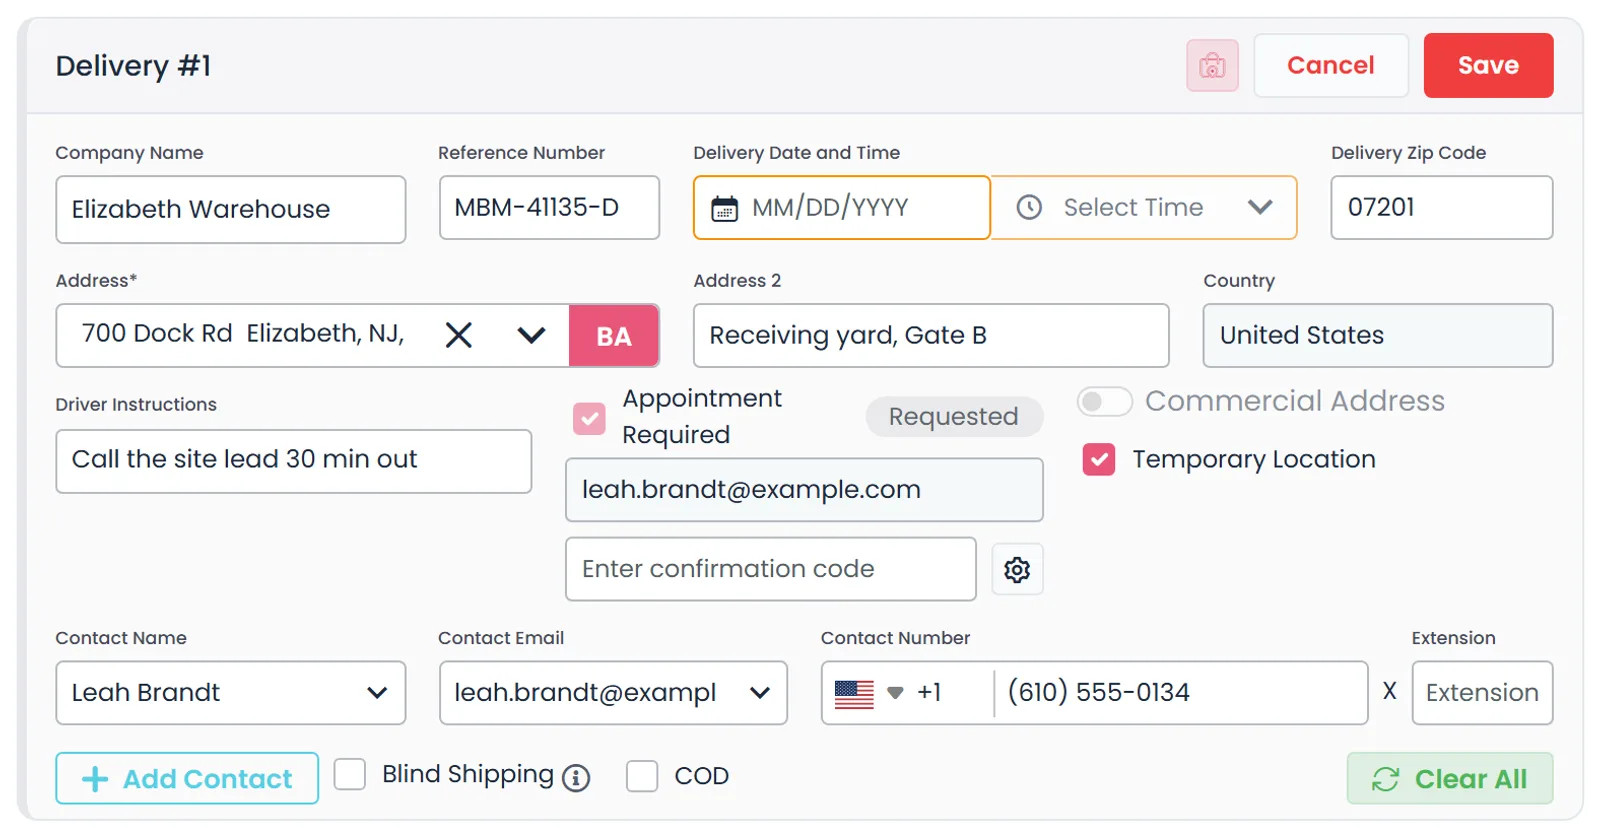Open the Contact Name dropdown
The width and height of the screenshot is (1600, 837).
377,692
